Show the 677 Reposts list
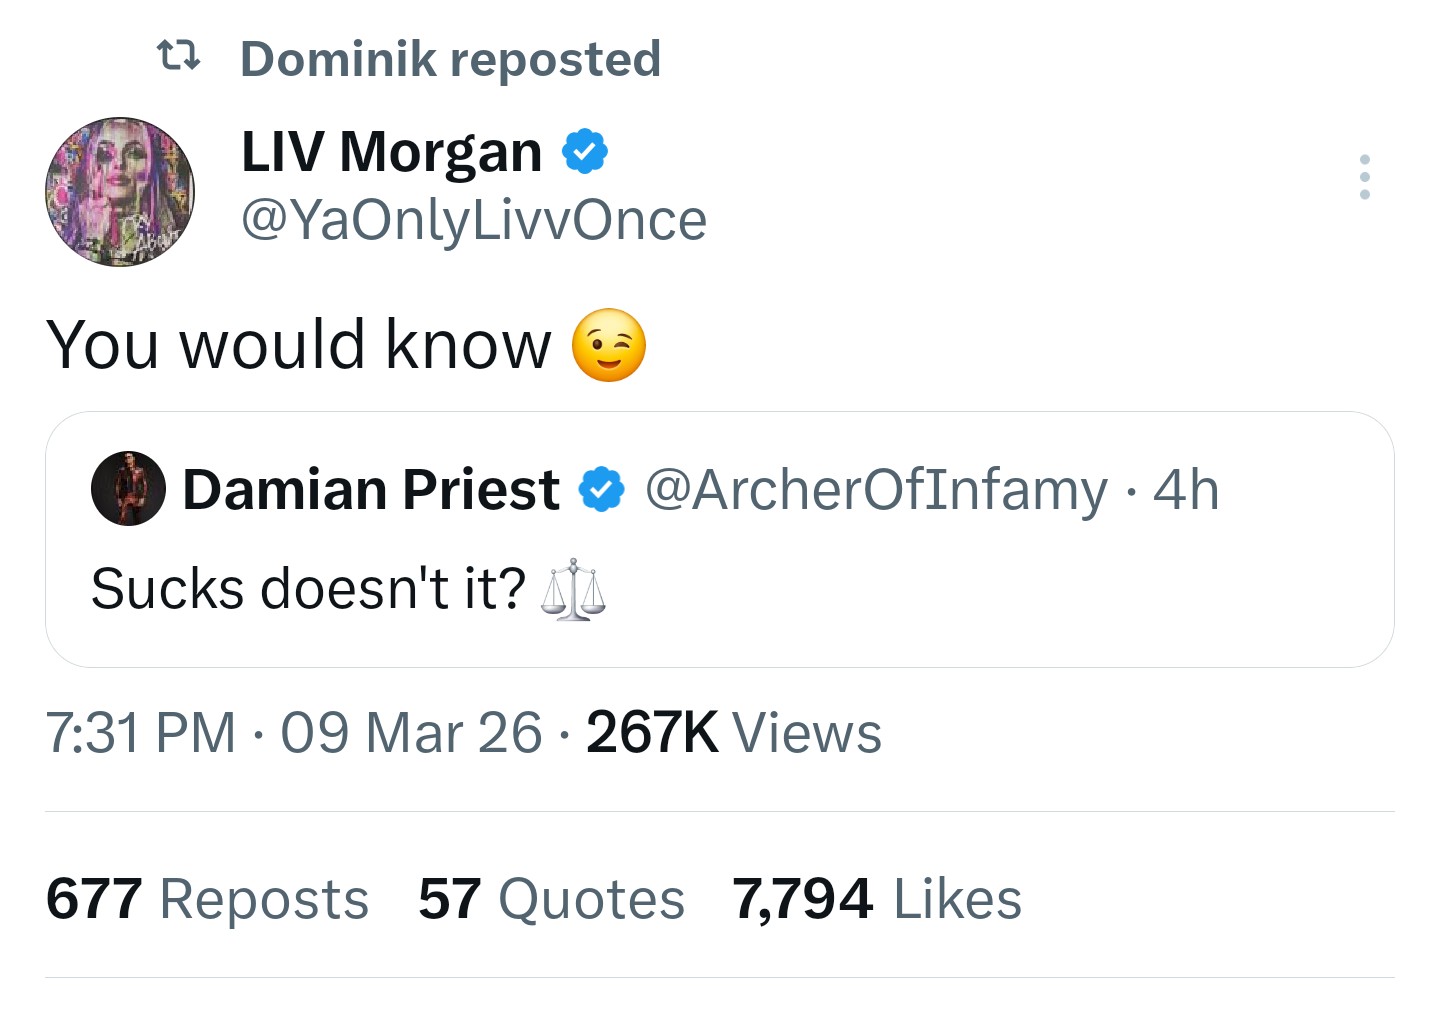 pos(207,898)
